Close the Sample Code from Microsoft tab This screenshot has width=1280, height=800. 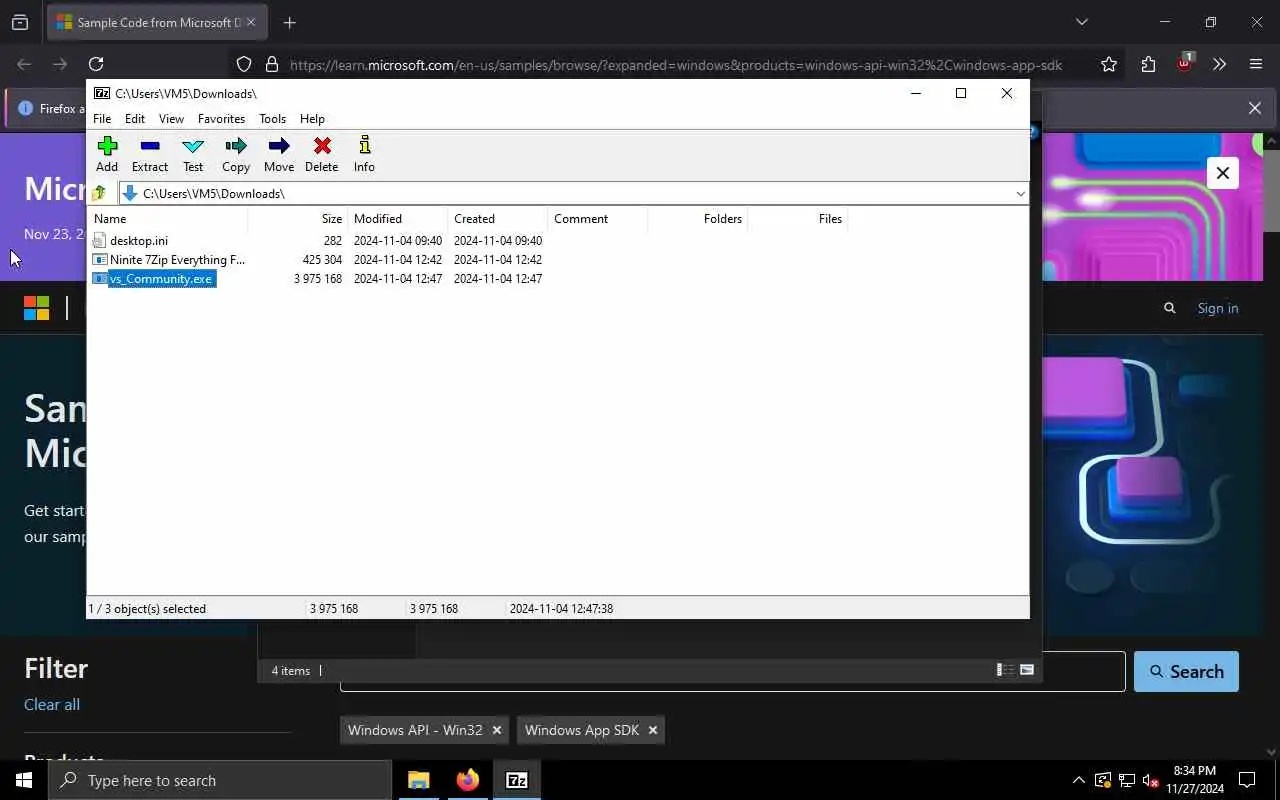(x=251, y=22)
